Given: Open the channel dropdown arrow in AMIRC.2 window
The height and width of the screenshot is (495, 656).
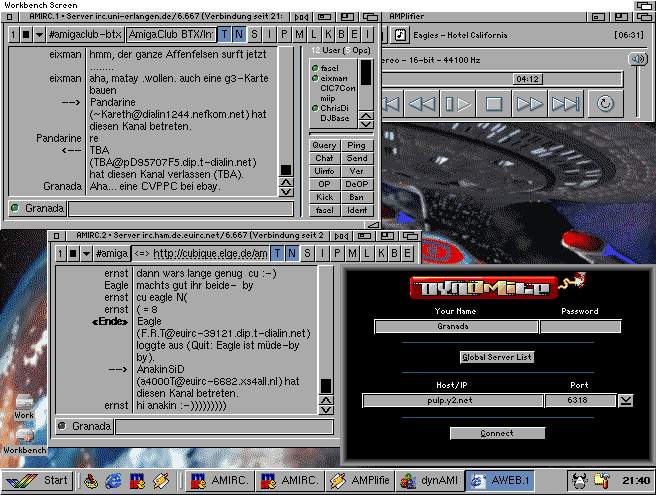Looking at the screenshot, I should (87, 254).
